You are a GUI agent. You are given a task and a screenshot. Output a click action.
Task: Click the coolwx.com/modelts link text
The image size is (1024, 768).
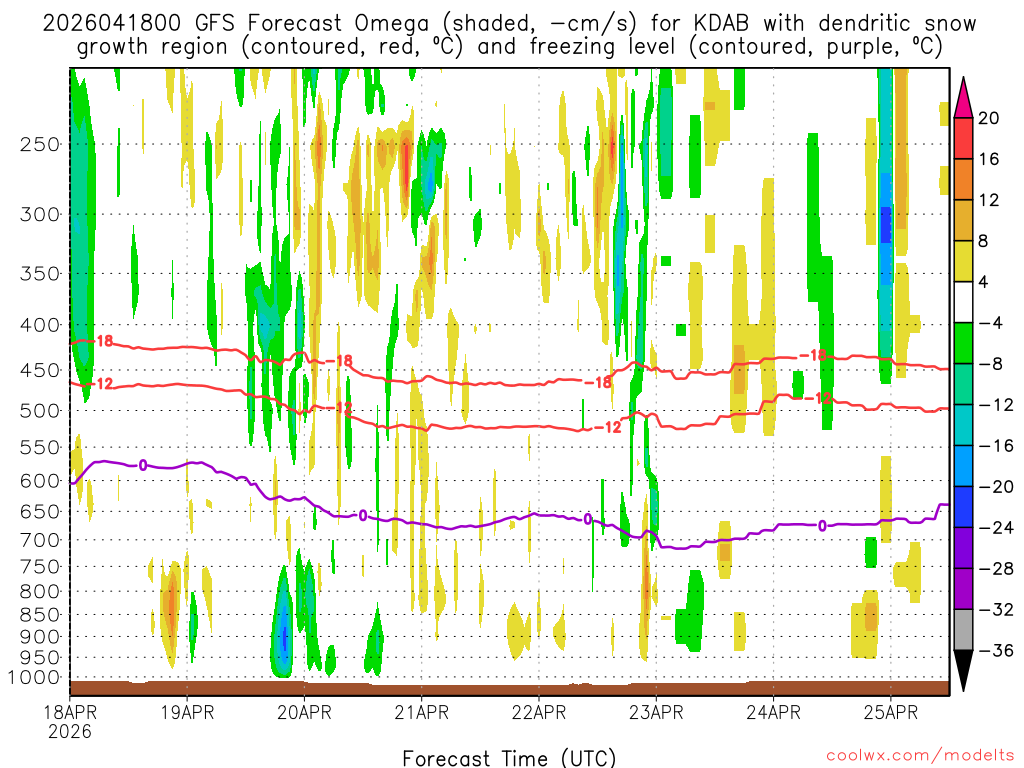[x=920, y=756]
